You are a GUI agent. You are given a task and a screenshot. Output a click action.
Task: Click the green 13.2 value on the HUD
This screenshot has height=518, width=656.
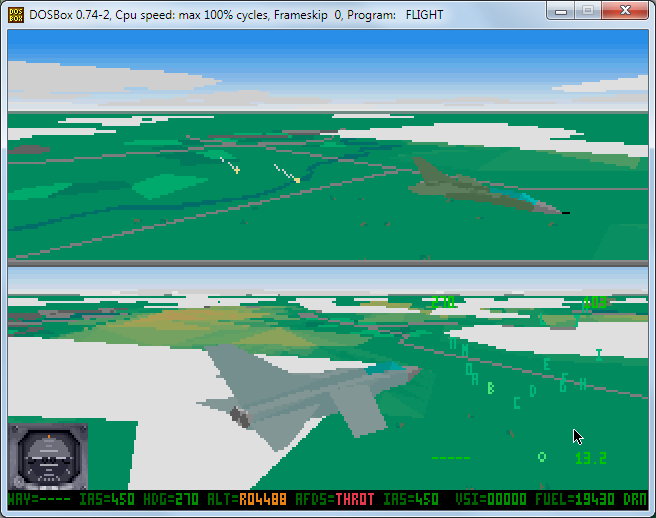click(591, 458)
